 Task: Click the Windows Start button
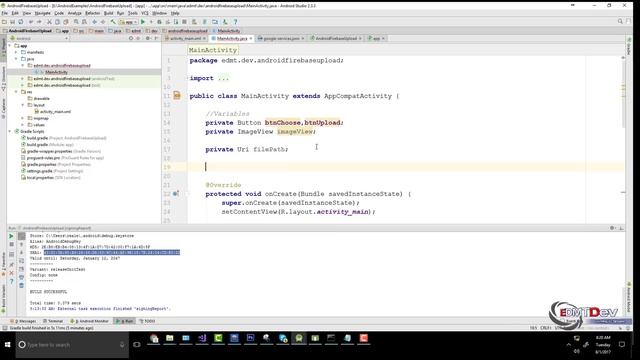(x=7, y=345)
